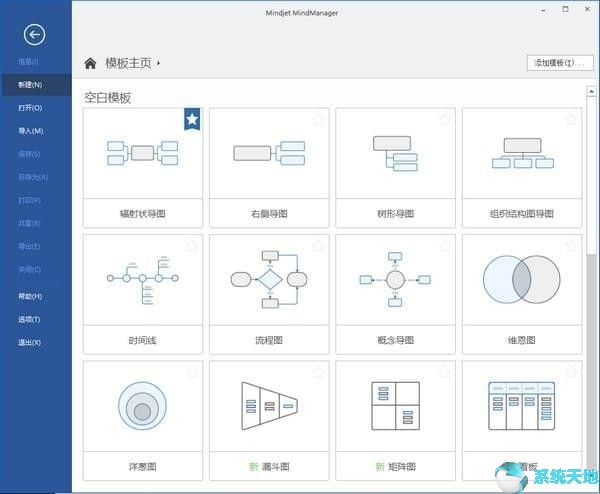This screenshot has width=600, height=494.
Task: Open the 打开(O) sidebar item
Action: [36, 108]
